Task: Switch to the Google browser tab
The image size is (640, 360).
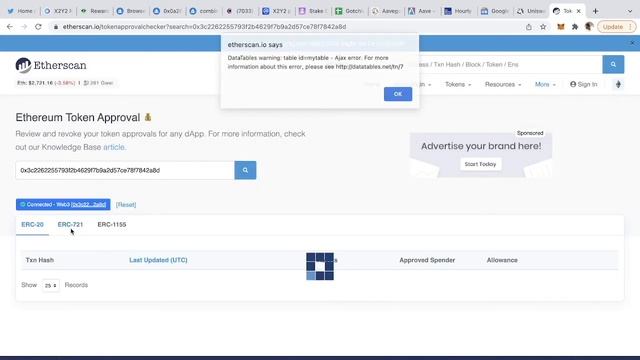Action: [x=494, y=11]
